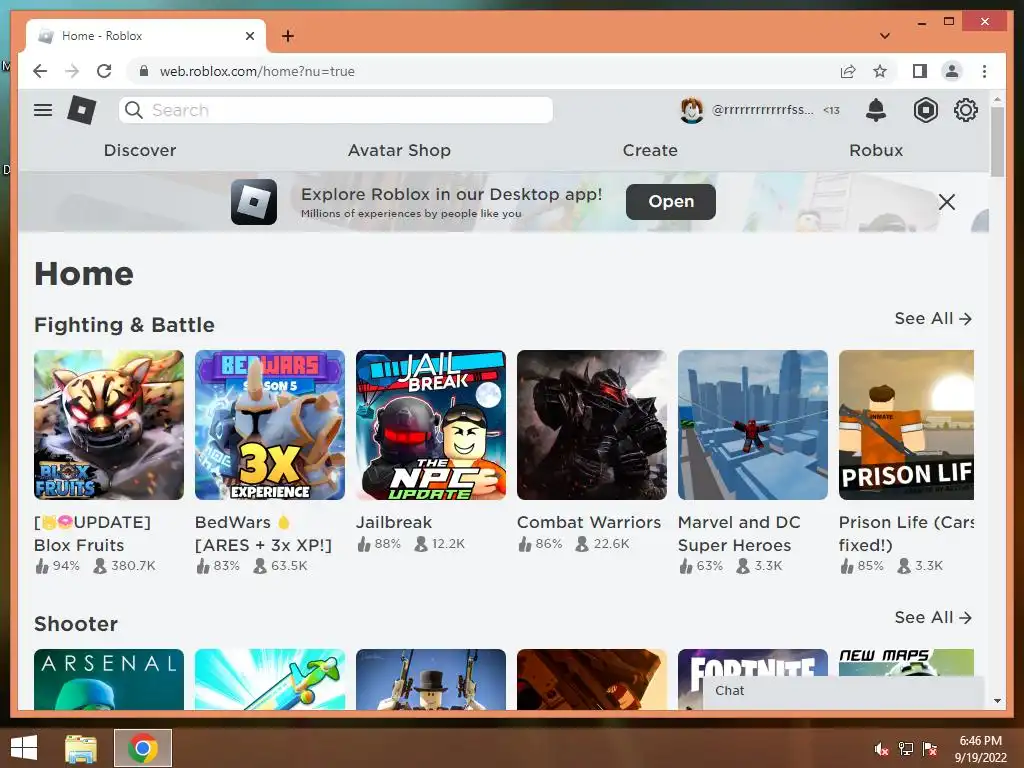Open Combat Warriors thumbnail
Screen dimensions: 1024x768
(592, 425)
